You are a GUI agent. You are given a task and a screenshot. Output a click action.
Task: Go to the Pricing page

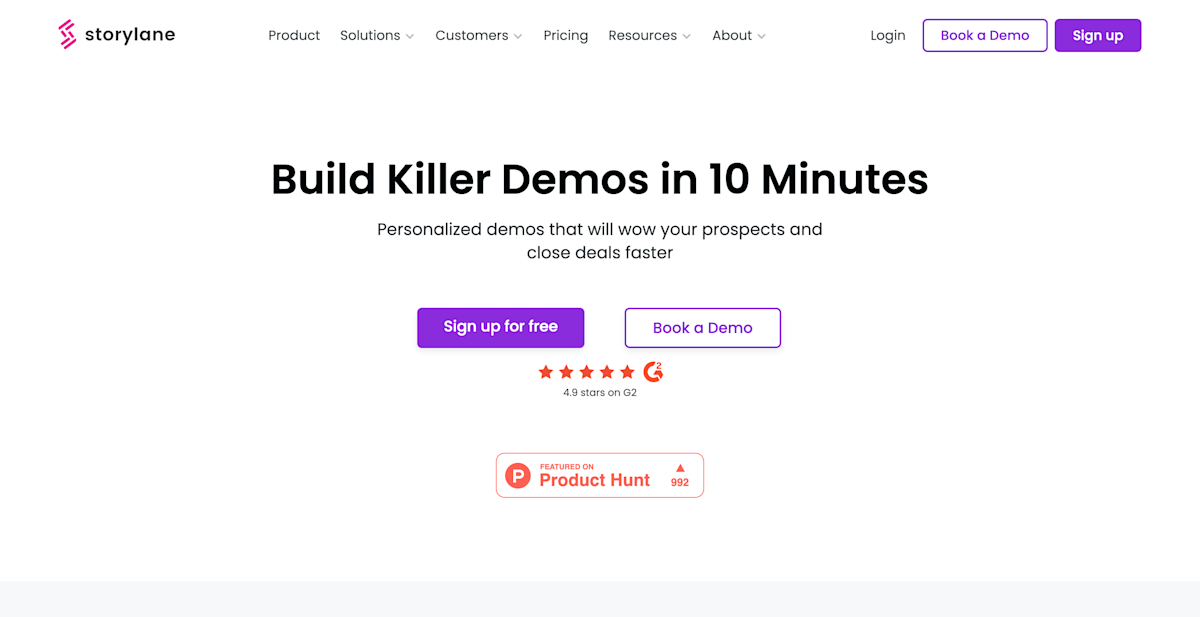pos(566,35)
